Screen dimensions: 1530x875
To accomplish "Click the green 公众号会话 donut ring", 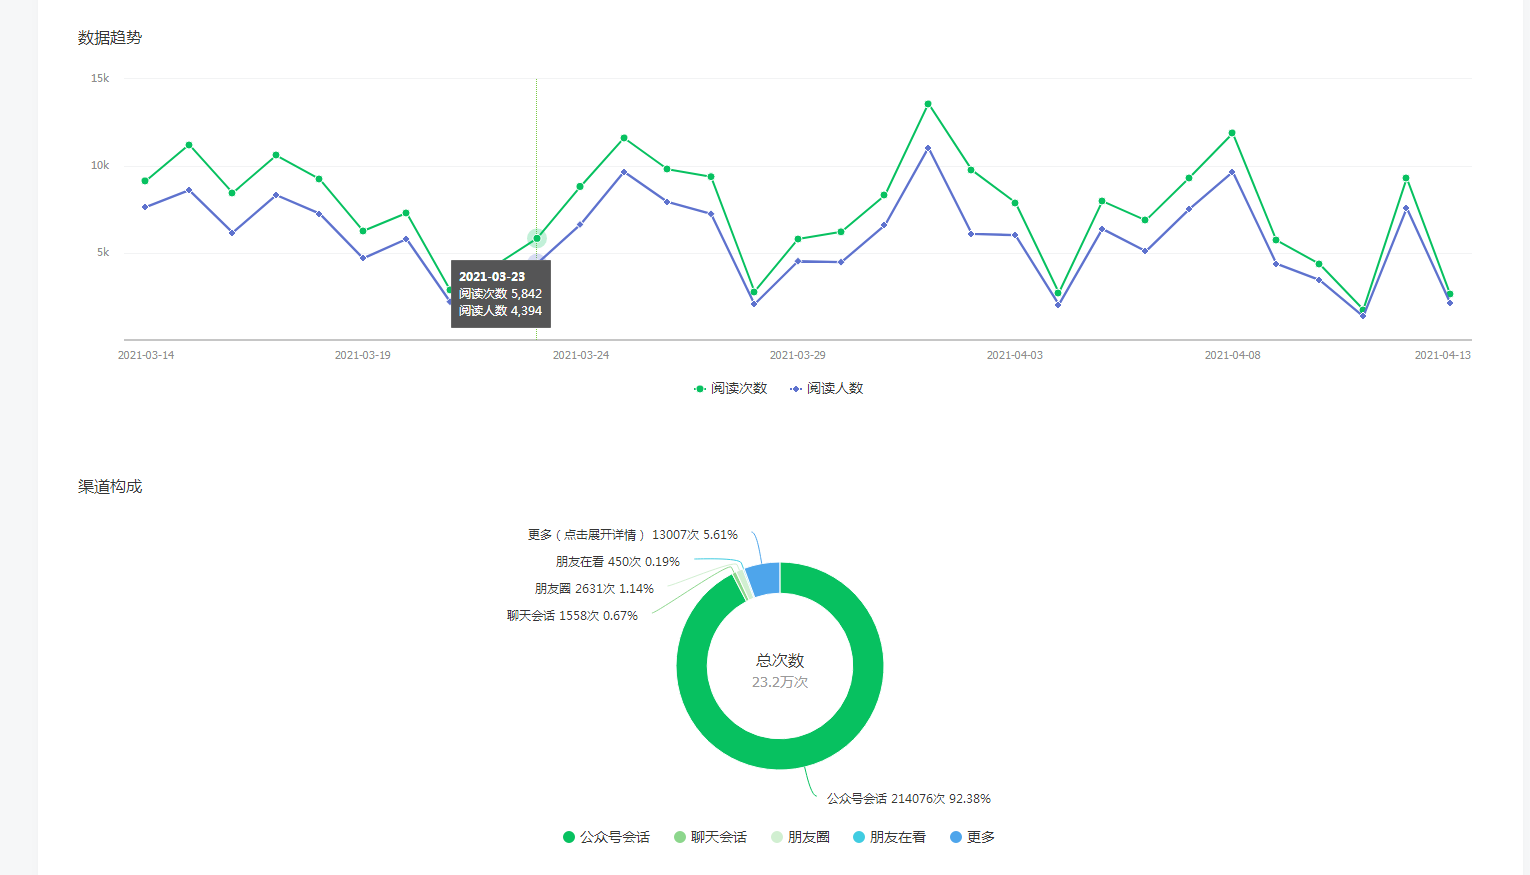I will click(780, 753).
